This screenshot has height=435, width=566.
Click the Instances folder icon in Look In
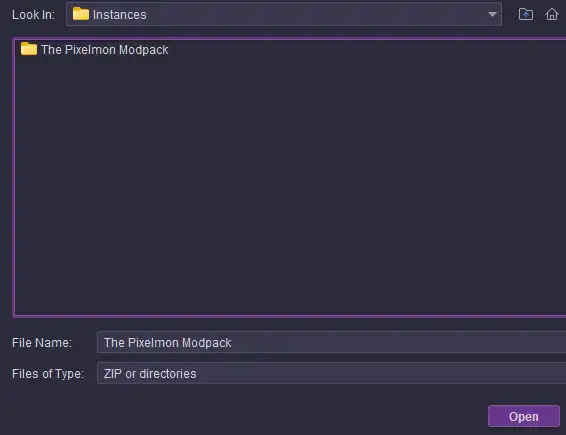(x=80, y=14)
